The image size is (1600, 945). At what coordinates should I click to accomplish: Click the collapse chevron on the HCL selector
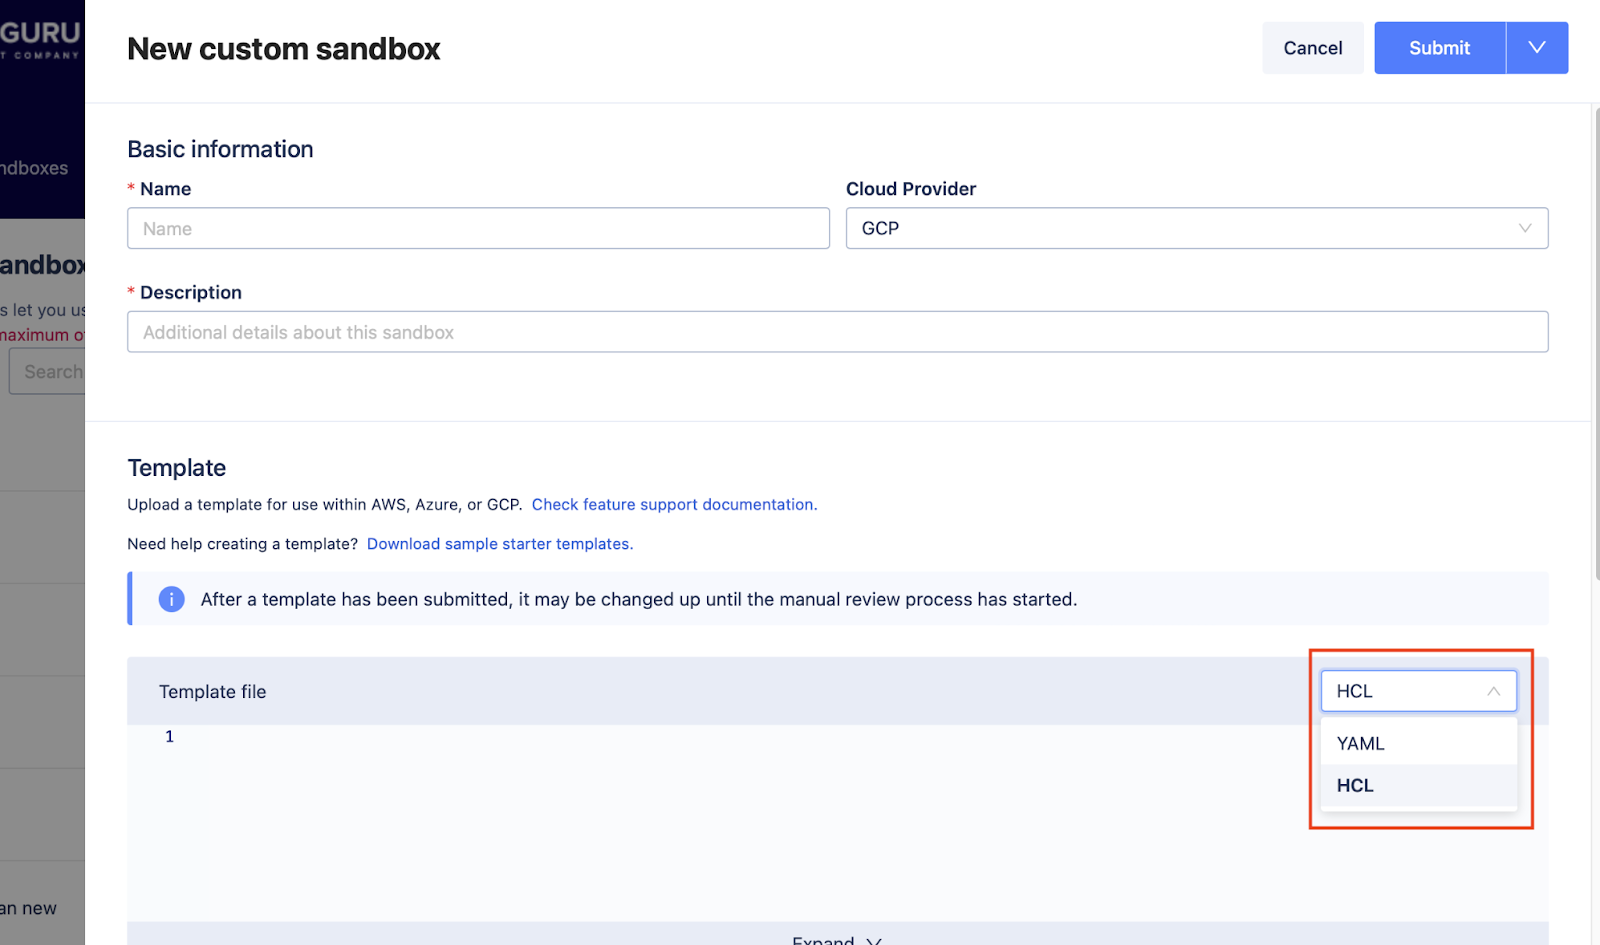1493,690
